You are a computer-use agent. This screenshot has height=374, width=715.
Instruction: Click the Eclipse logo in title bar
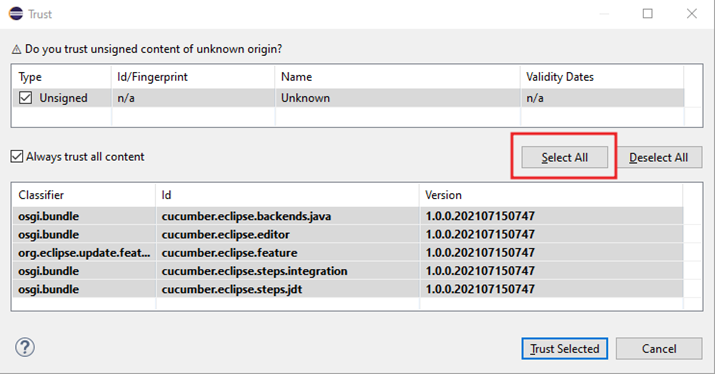(16, 14)
